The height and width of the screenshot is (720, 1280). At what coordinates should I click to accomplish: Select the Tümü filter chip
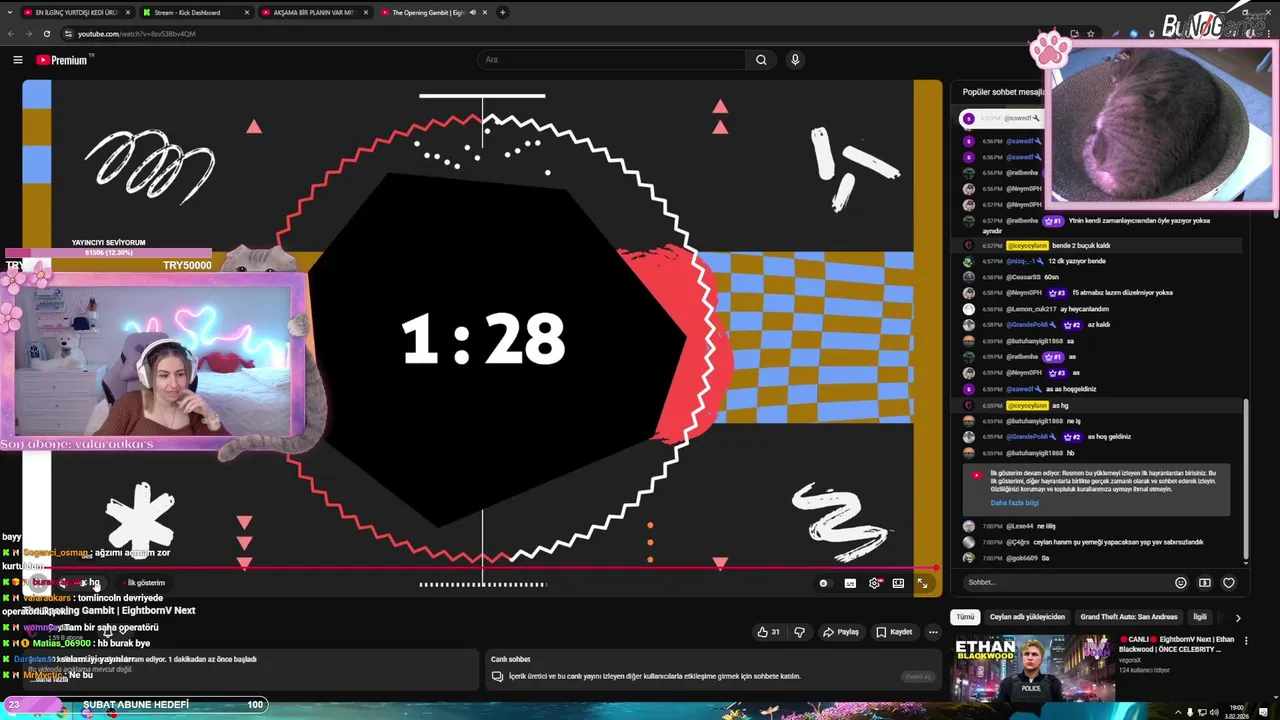(965, 617)
